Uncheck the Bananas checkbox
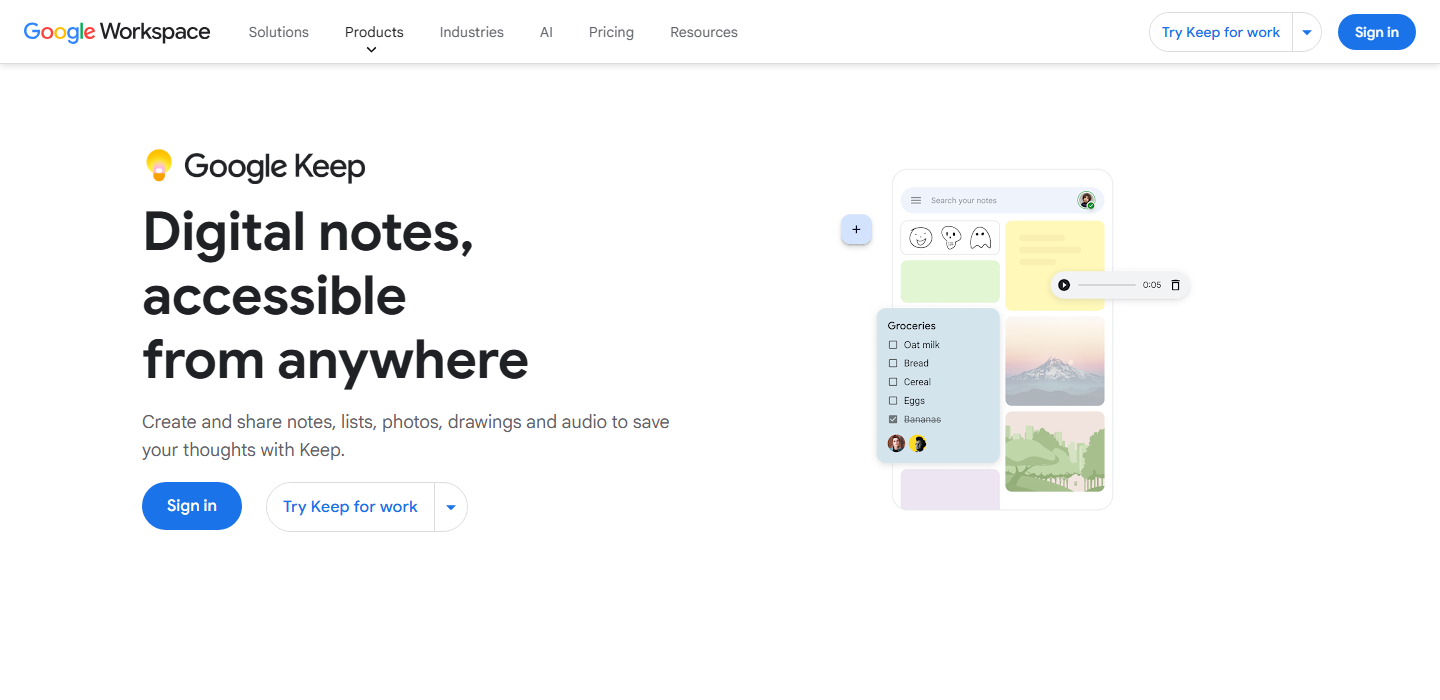Viewport: 1440px width, 700px height. pos(893,419)
